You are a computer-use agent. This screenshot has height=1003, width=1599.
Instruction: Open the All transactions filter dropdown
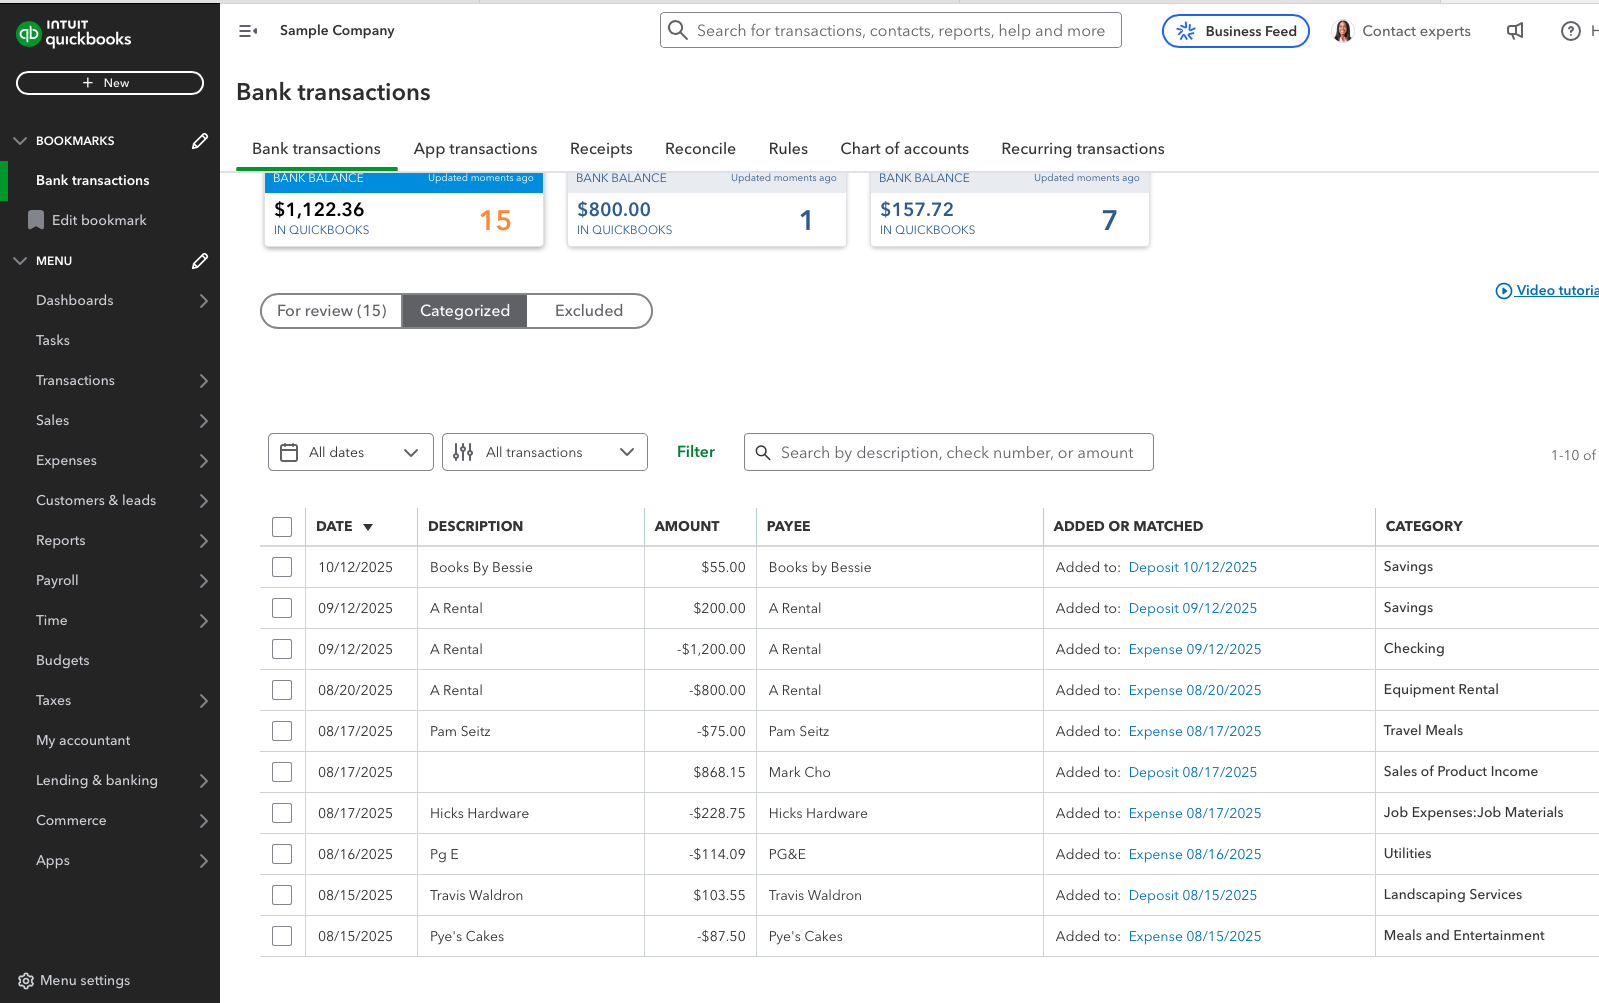click(x=545, y=452)
